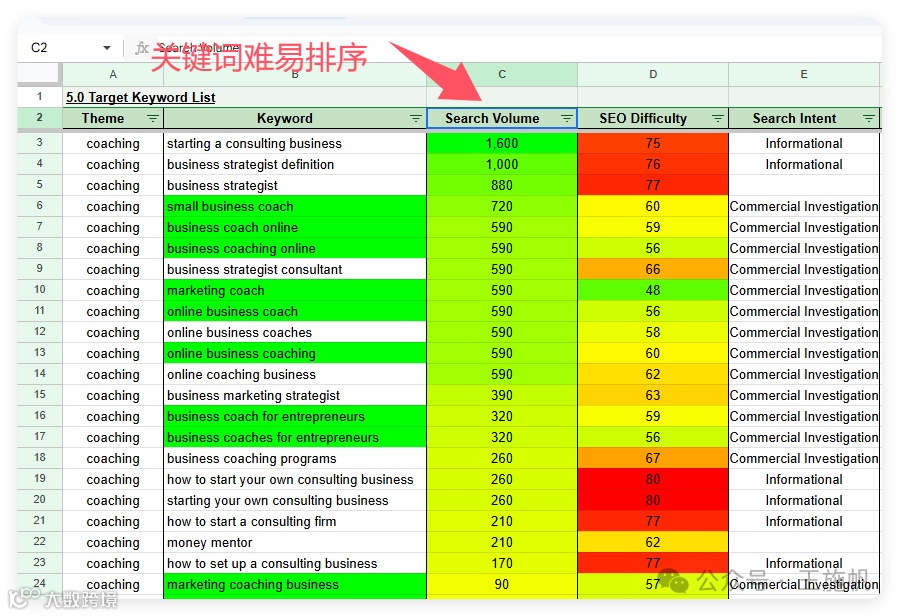Select row 22 header
This screenshot has width=899, height=616.
40,541
